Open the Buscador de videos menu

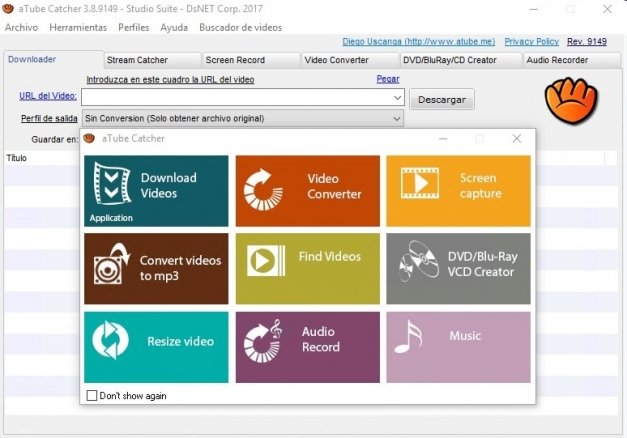240,28
